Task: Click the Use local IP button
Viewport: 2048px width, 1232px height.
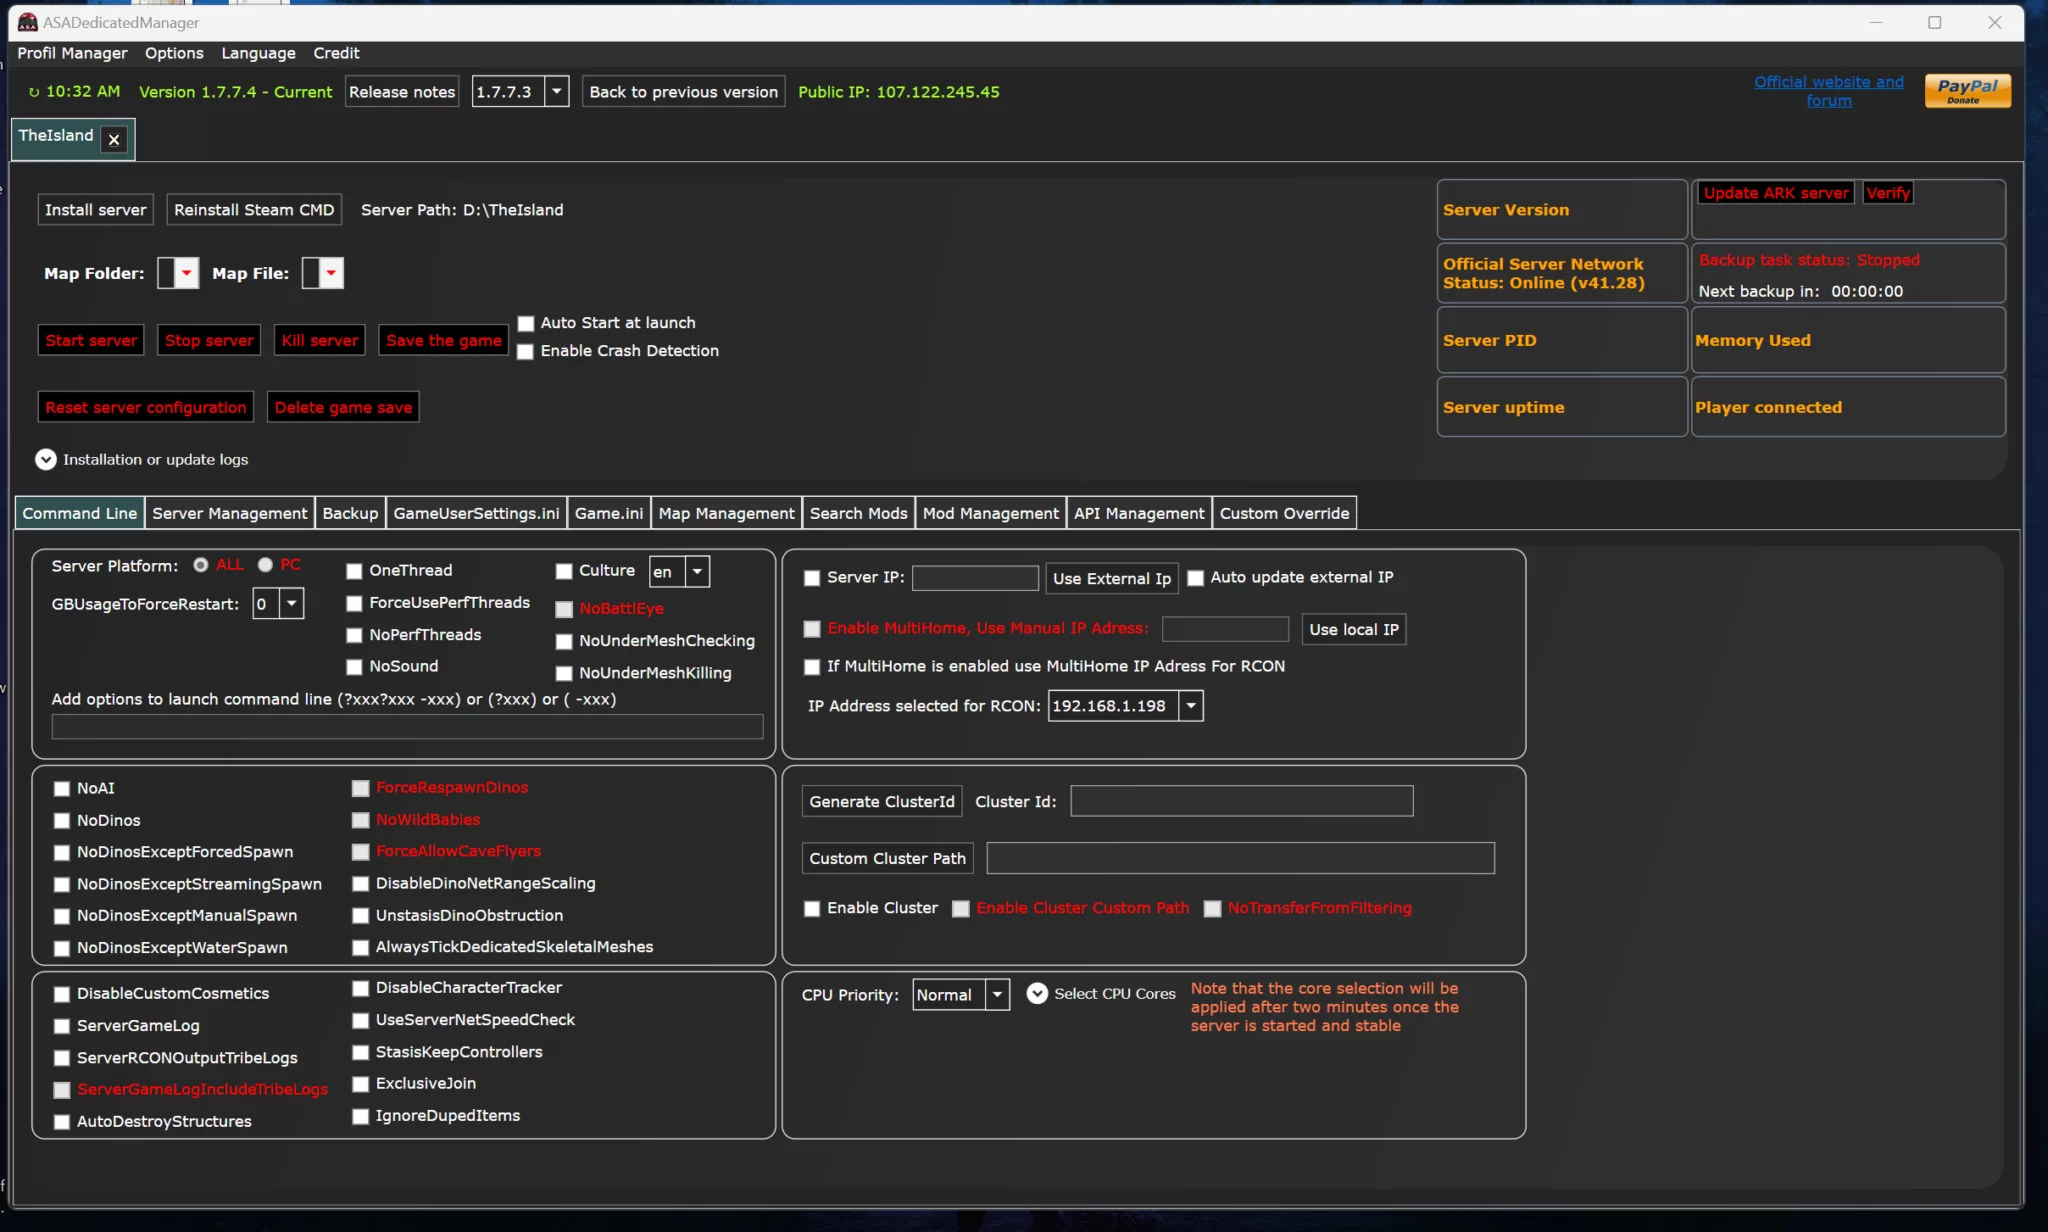Action: coord(1354,629)
